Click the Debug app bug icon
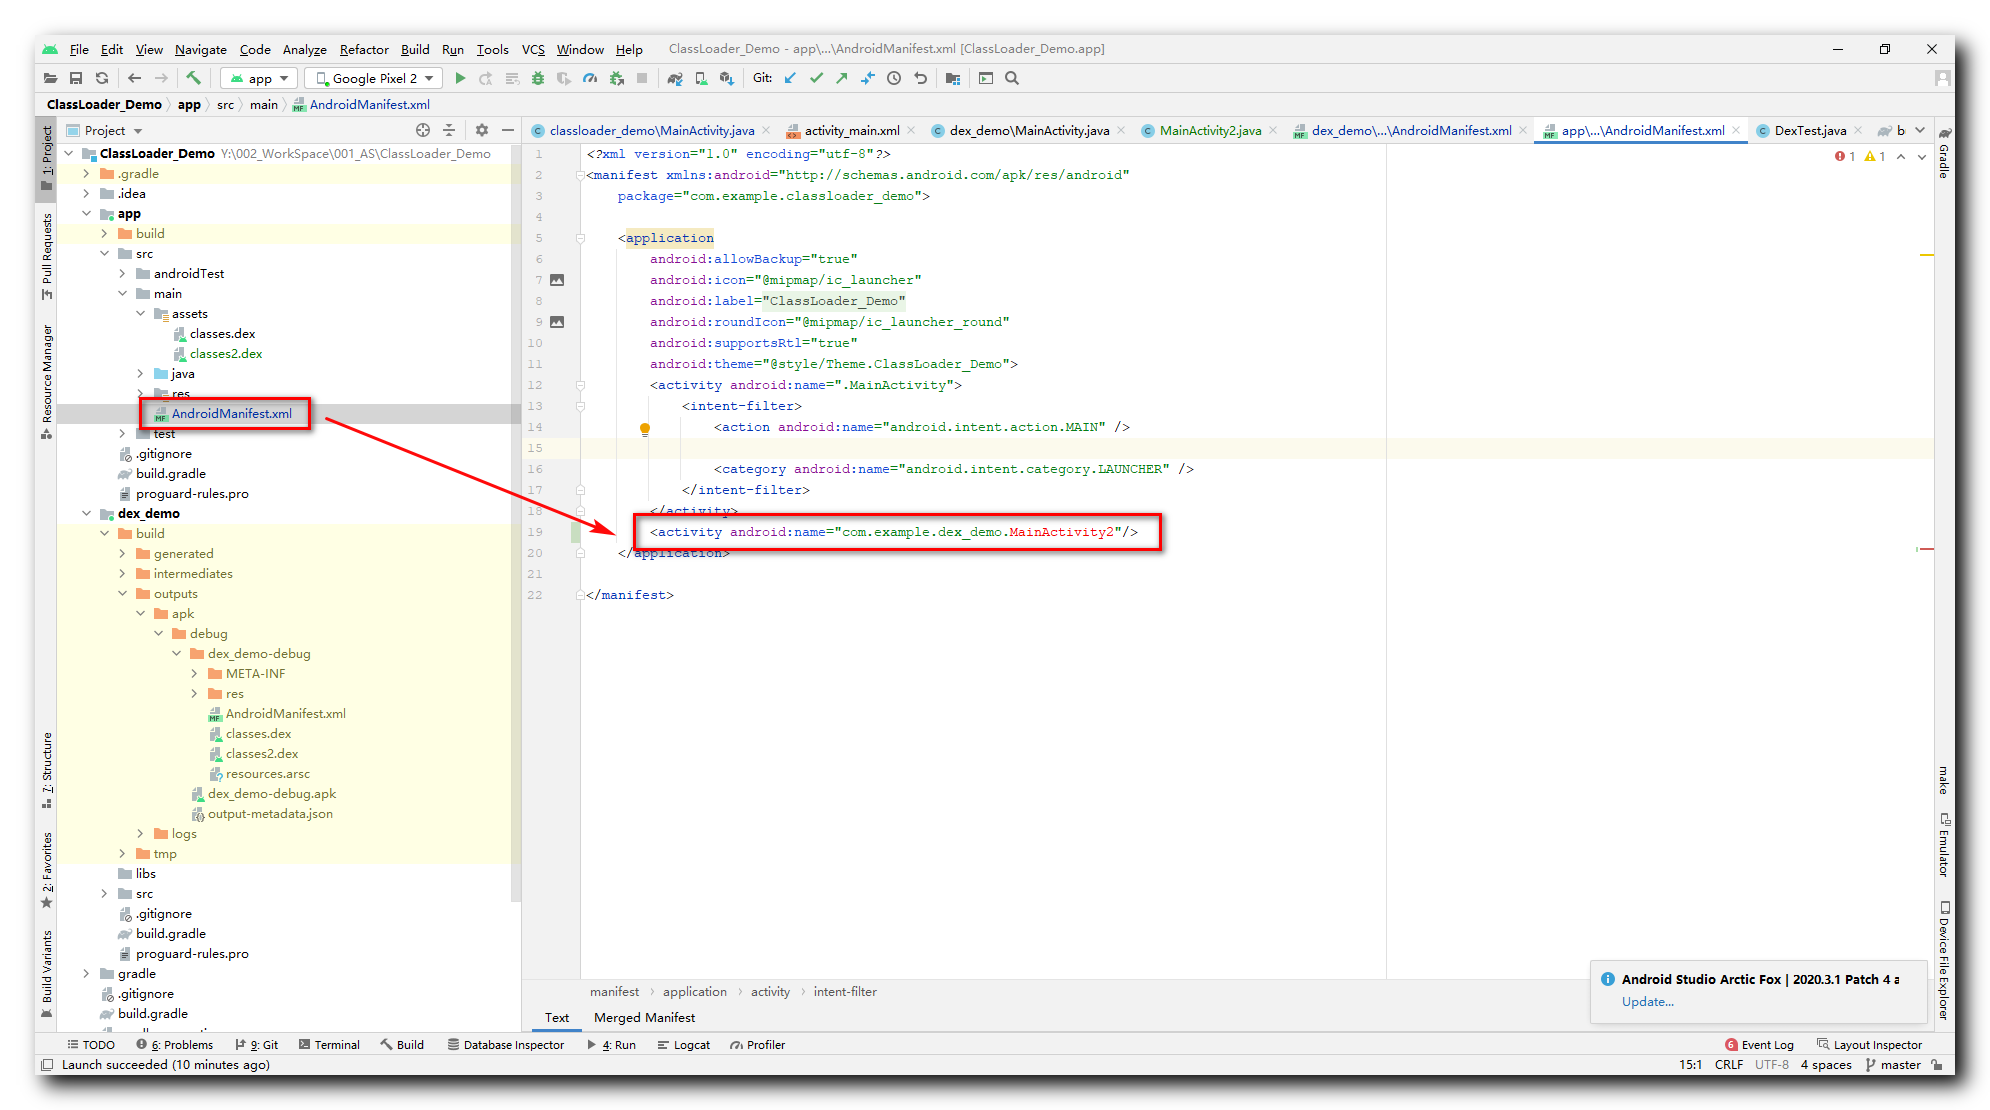This screenshot has width=1990, height=1110. [x=537, y=78]
